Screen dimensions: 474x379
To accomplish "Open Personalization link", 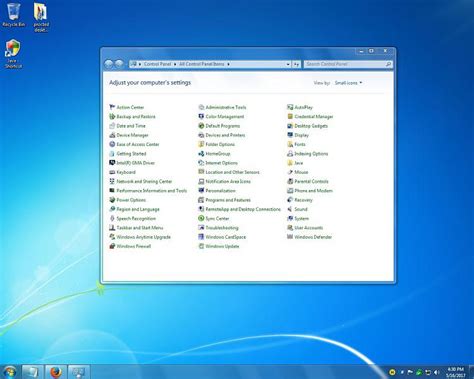I will tap(220, 191).
